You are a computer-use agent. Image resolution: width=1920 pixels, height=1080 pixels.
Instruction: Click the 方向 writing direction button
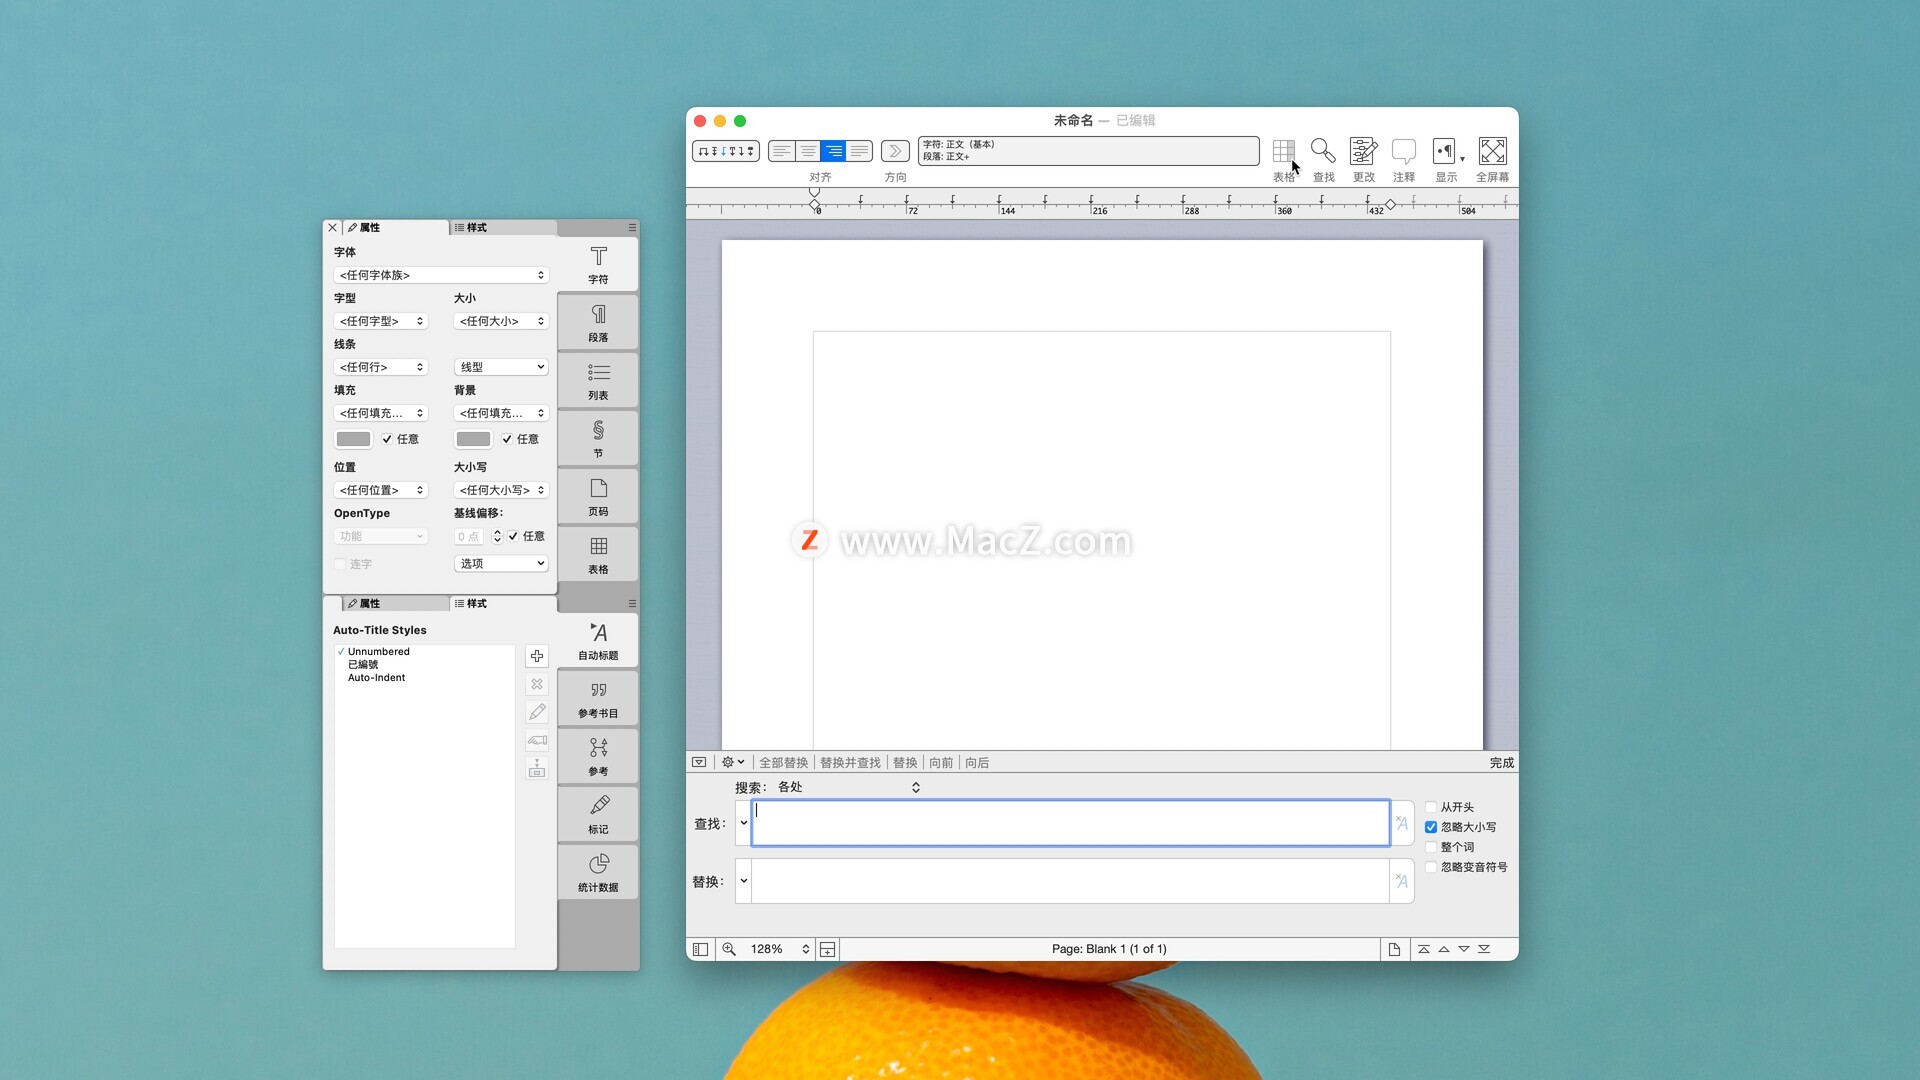pos(895,151)
